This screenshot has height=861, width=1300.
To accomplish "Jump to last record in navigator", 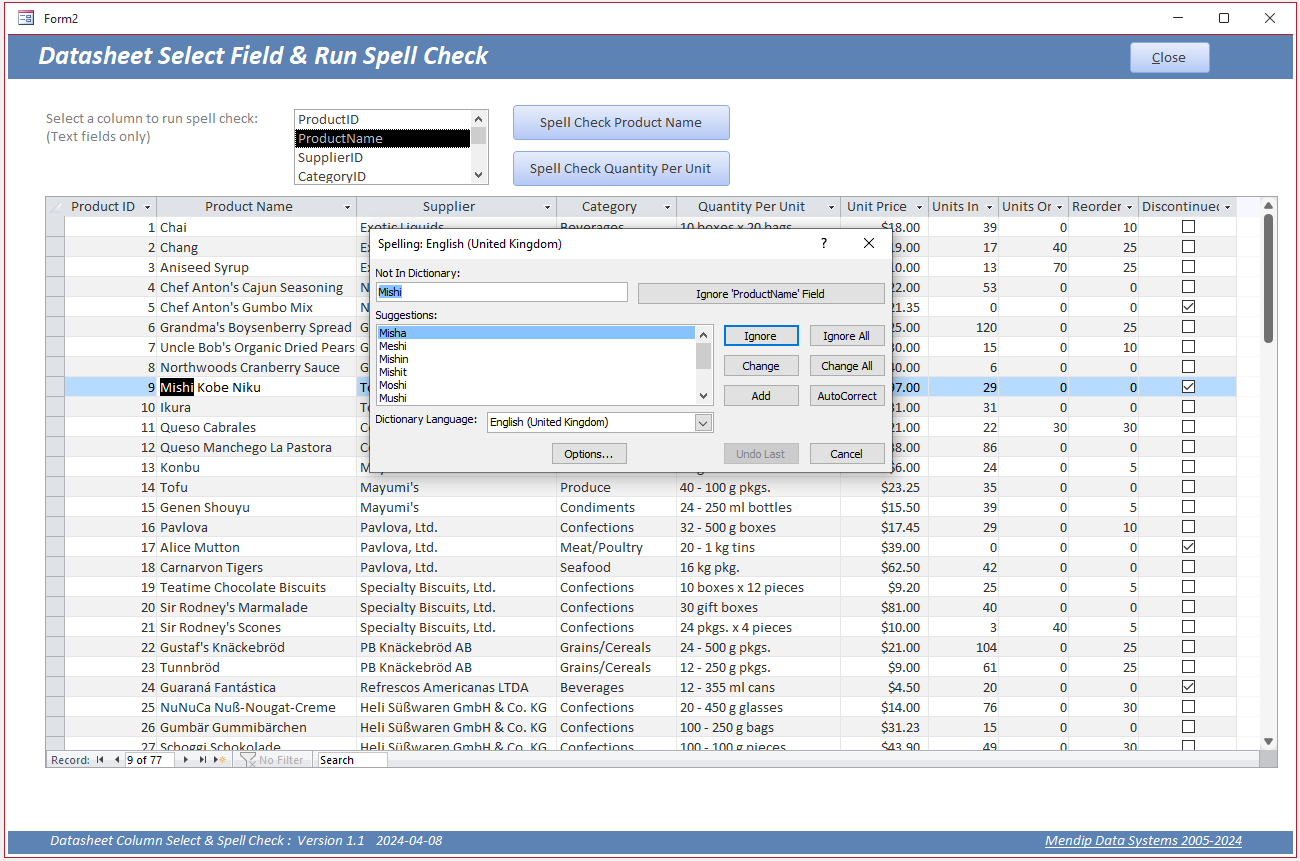I will pos(202,760).
